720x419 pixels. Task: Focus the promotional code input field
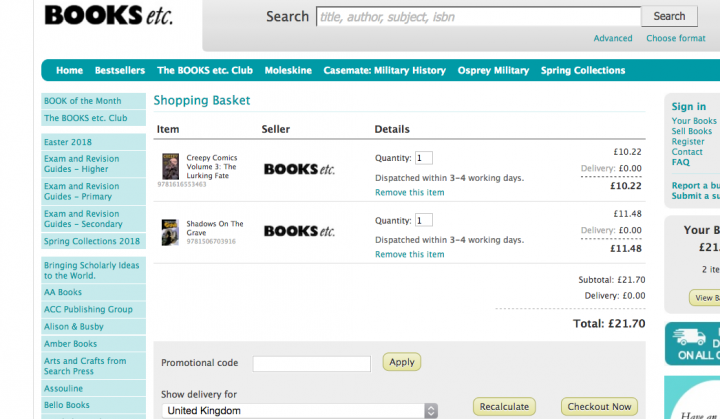311,363
